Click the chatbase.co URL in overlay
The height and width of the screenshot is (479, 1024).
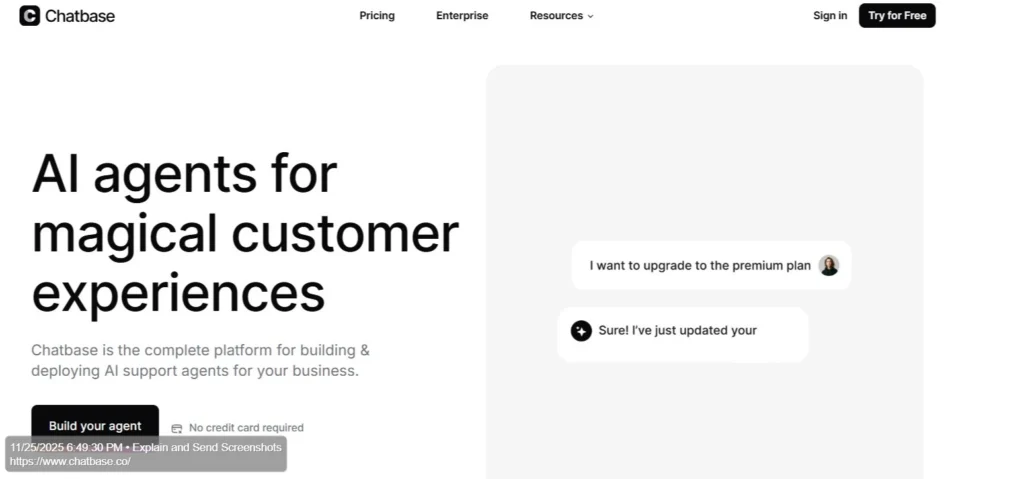point(70,462)
